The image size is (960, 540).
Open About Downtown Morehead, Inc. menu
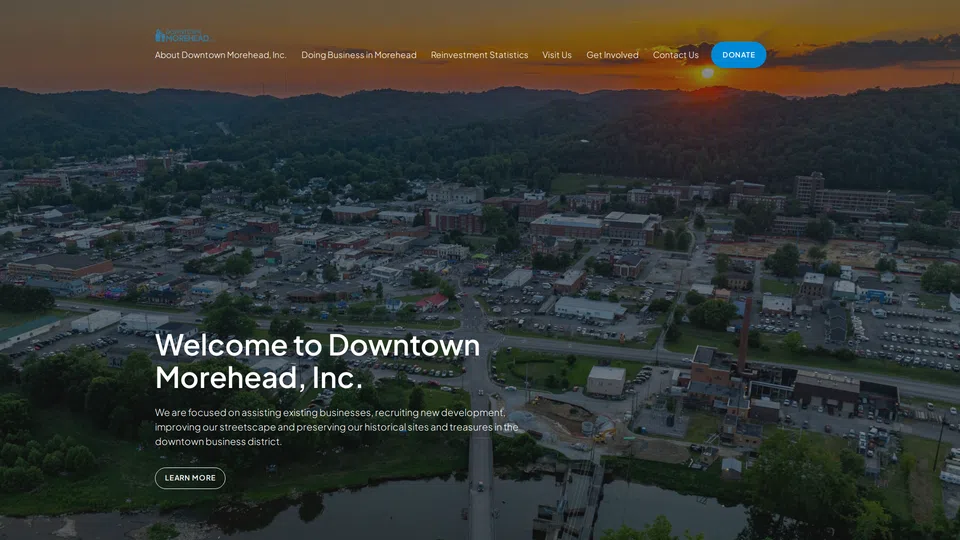(220, 55)
